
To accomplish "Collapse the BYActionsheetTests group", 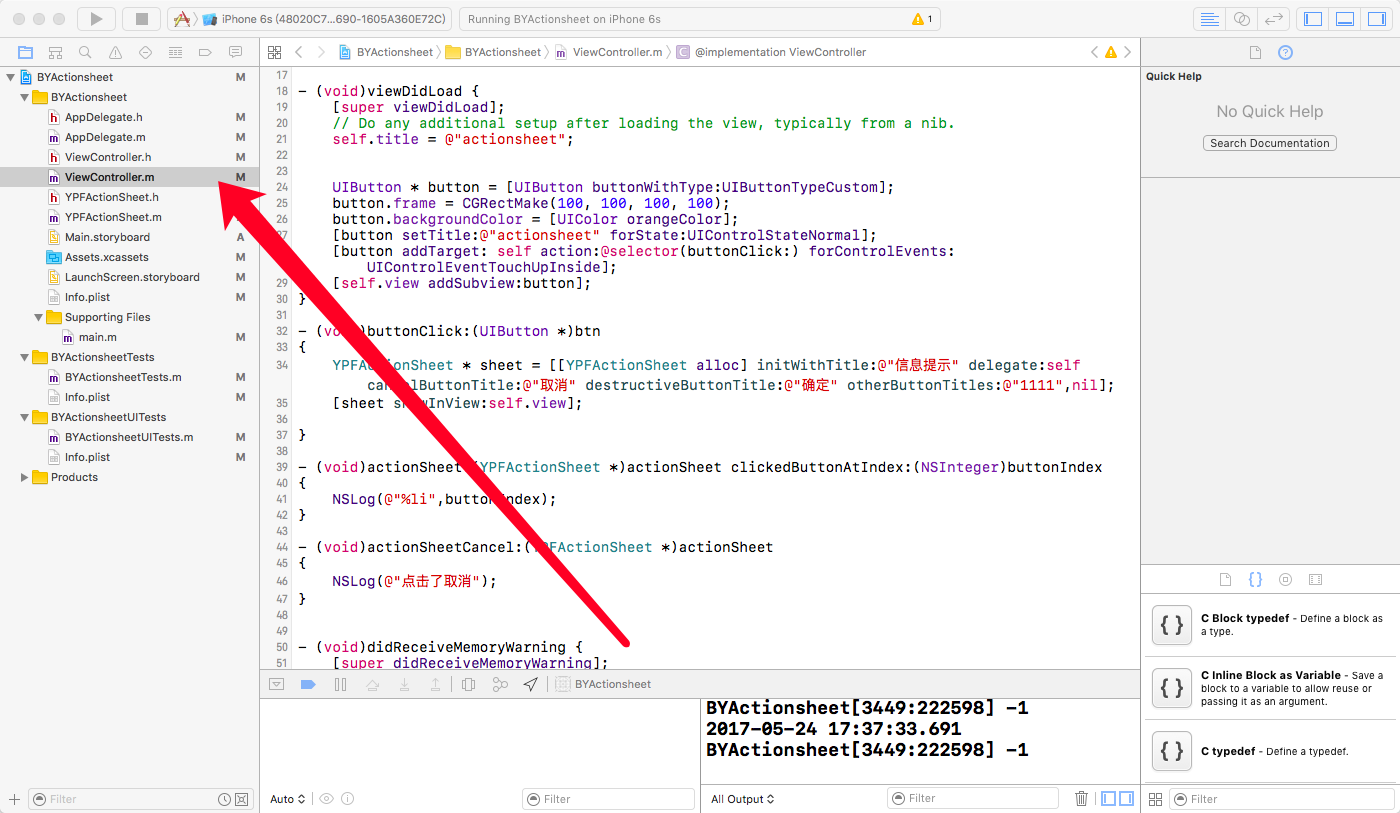I will 25,357.
